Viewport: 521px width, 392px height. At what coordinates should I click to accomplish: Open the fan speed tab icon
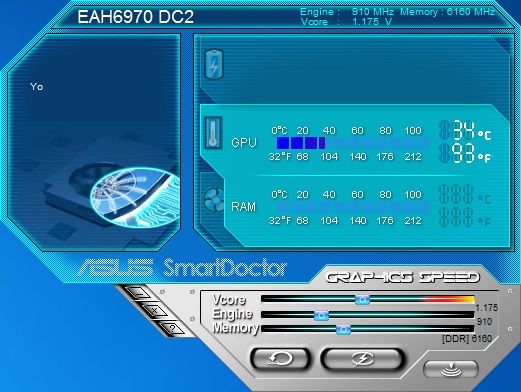(214, 200)
